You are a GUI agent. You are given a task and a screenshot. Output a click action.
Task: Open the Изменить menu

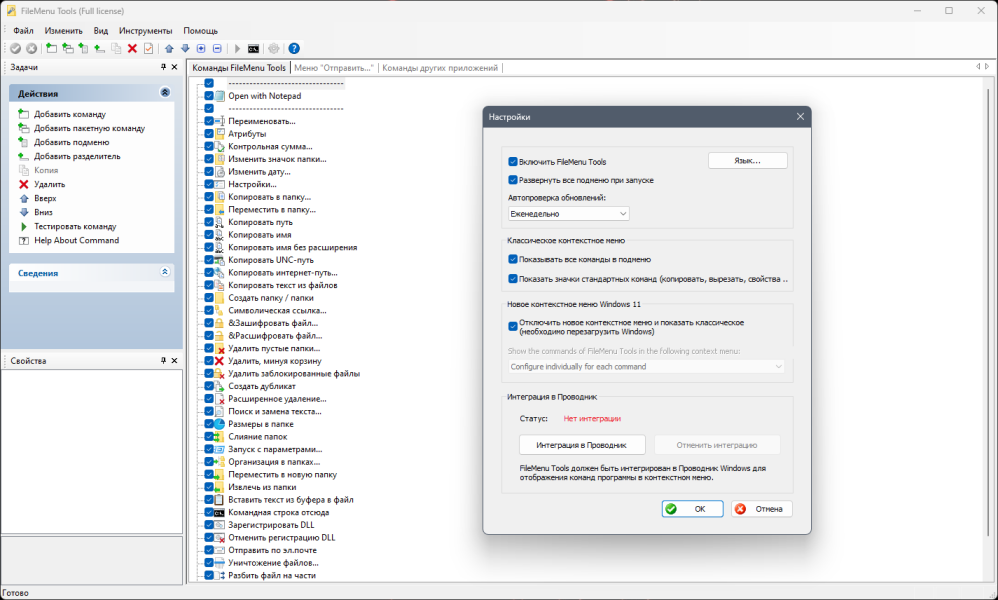[64, 31]
